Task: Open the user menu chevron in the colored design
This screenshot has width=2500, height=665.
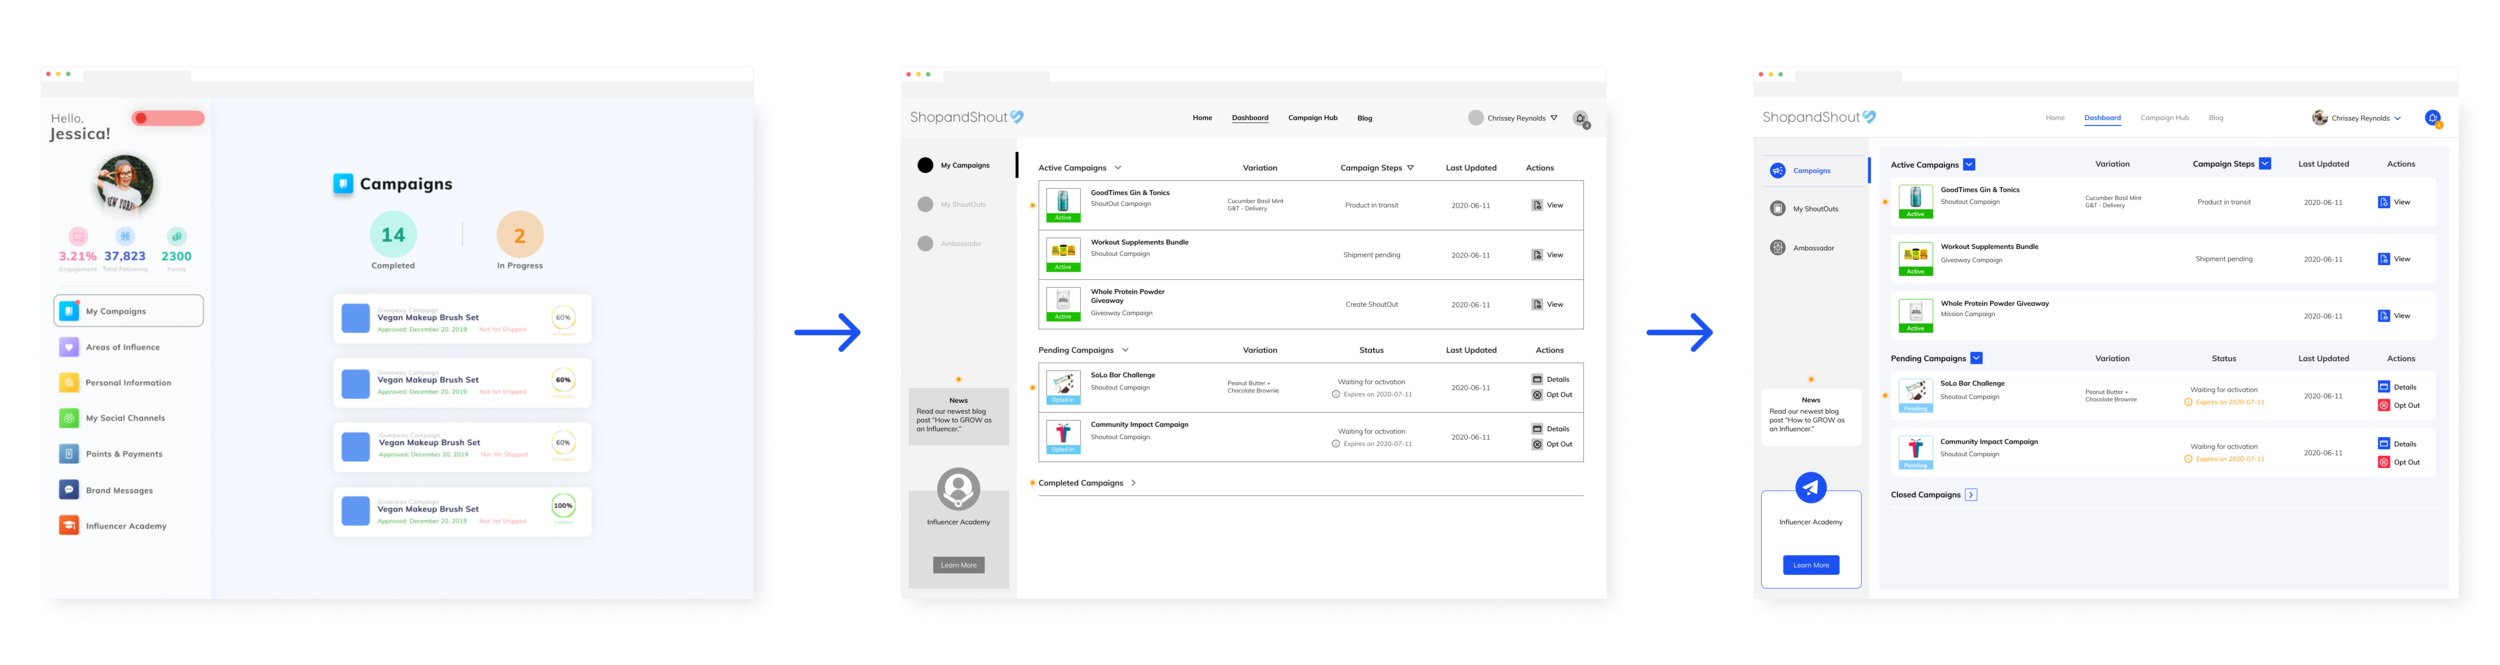Action: pyautogui.click(x=2397, y=118)
